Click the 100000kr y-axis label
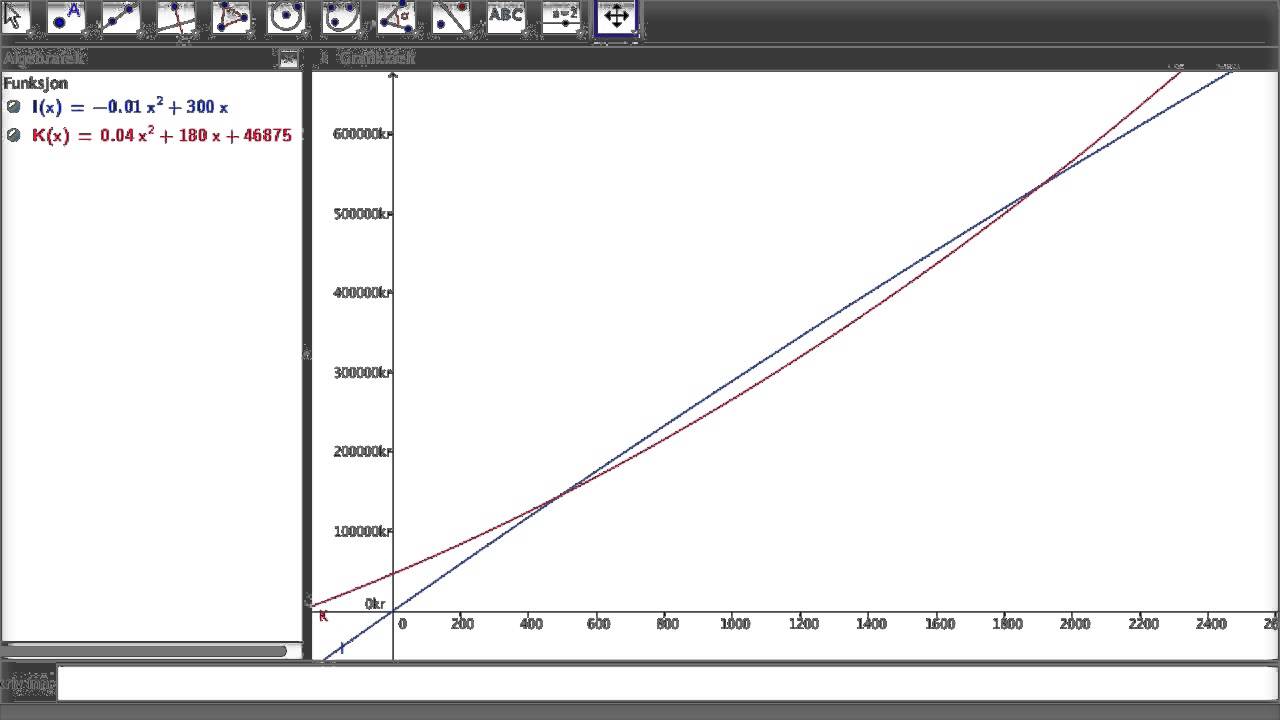The width and height of the screenshot is (1280, 720). click(x=361, y=531)
